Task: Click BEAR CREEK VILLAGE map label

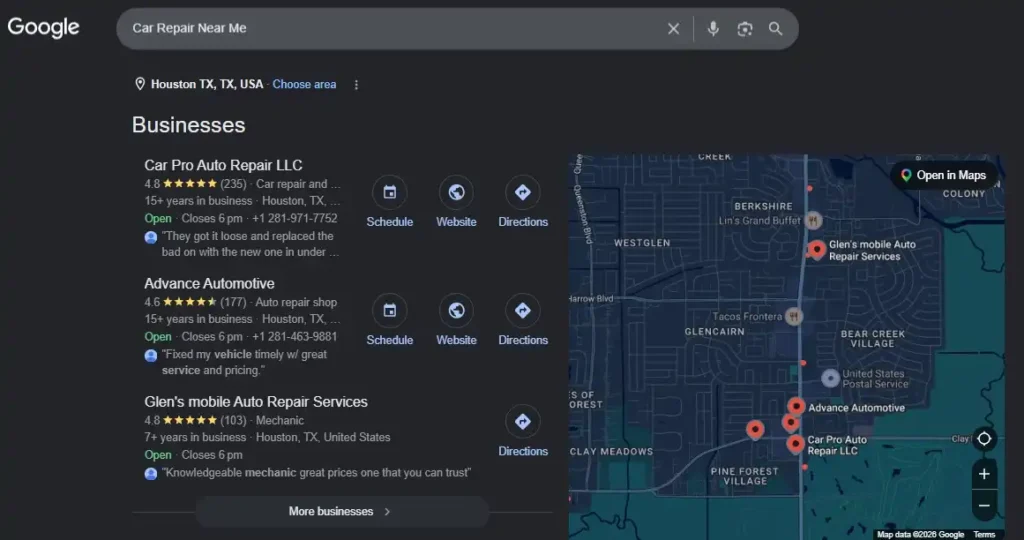Action: click(x=872, y=339)
